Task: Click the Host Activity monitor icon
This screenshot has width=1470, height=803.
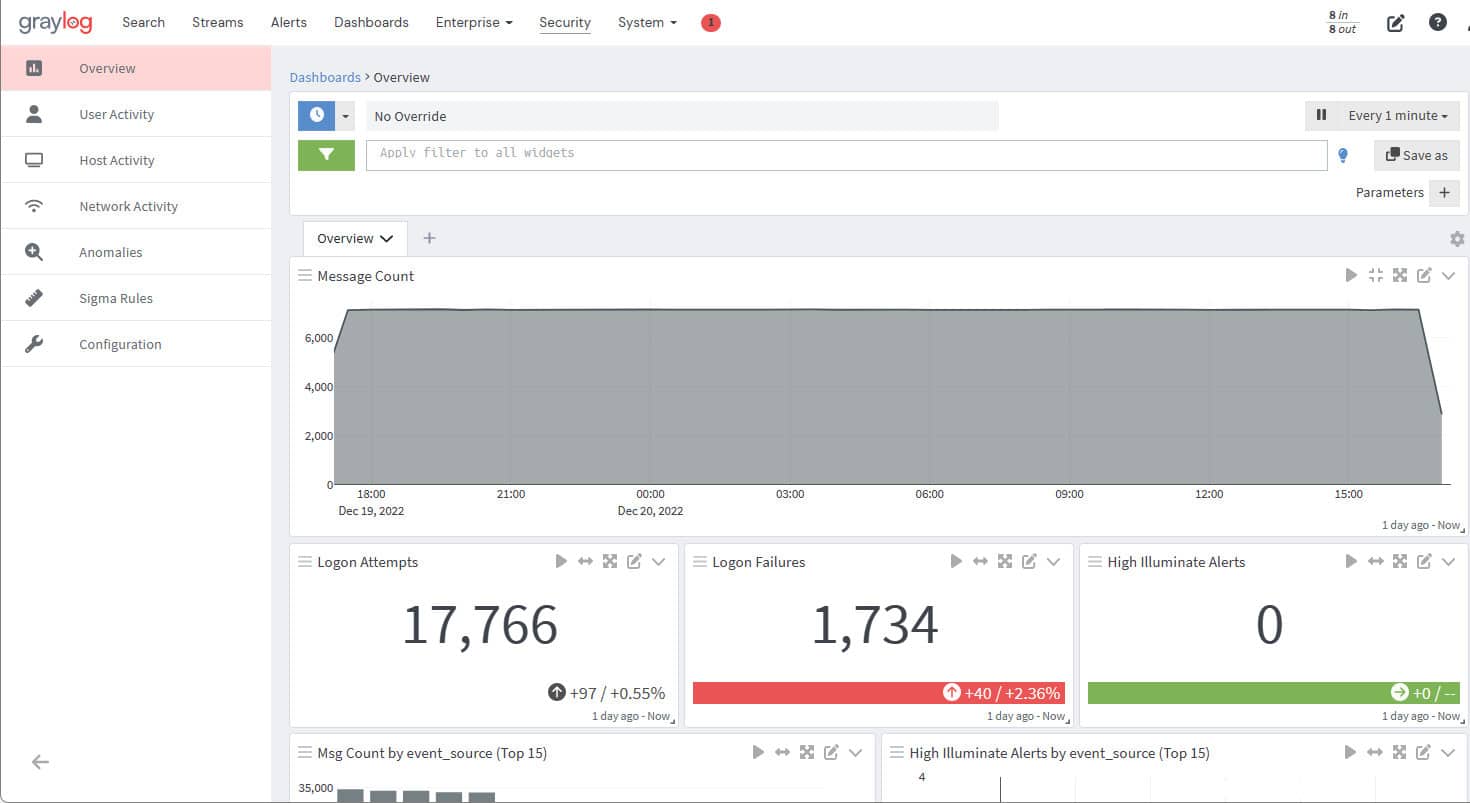Action: (34, 160)
